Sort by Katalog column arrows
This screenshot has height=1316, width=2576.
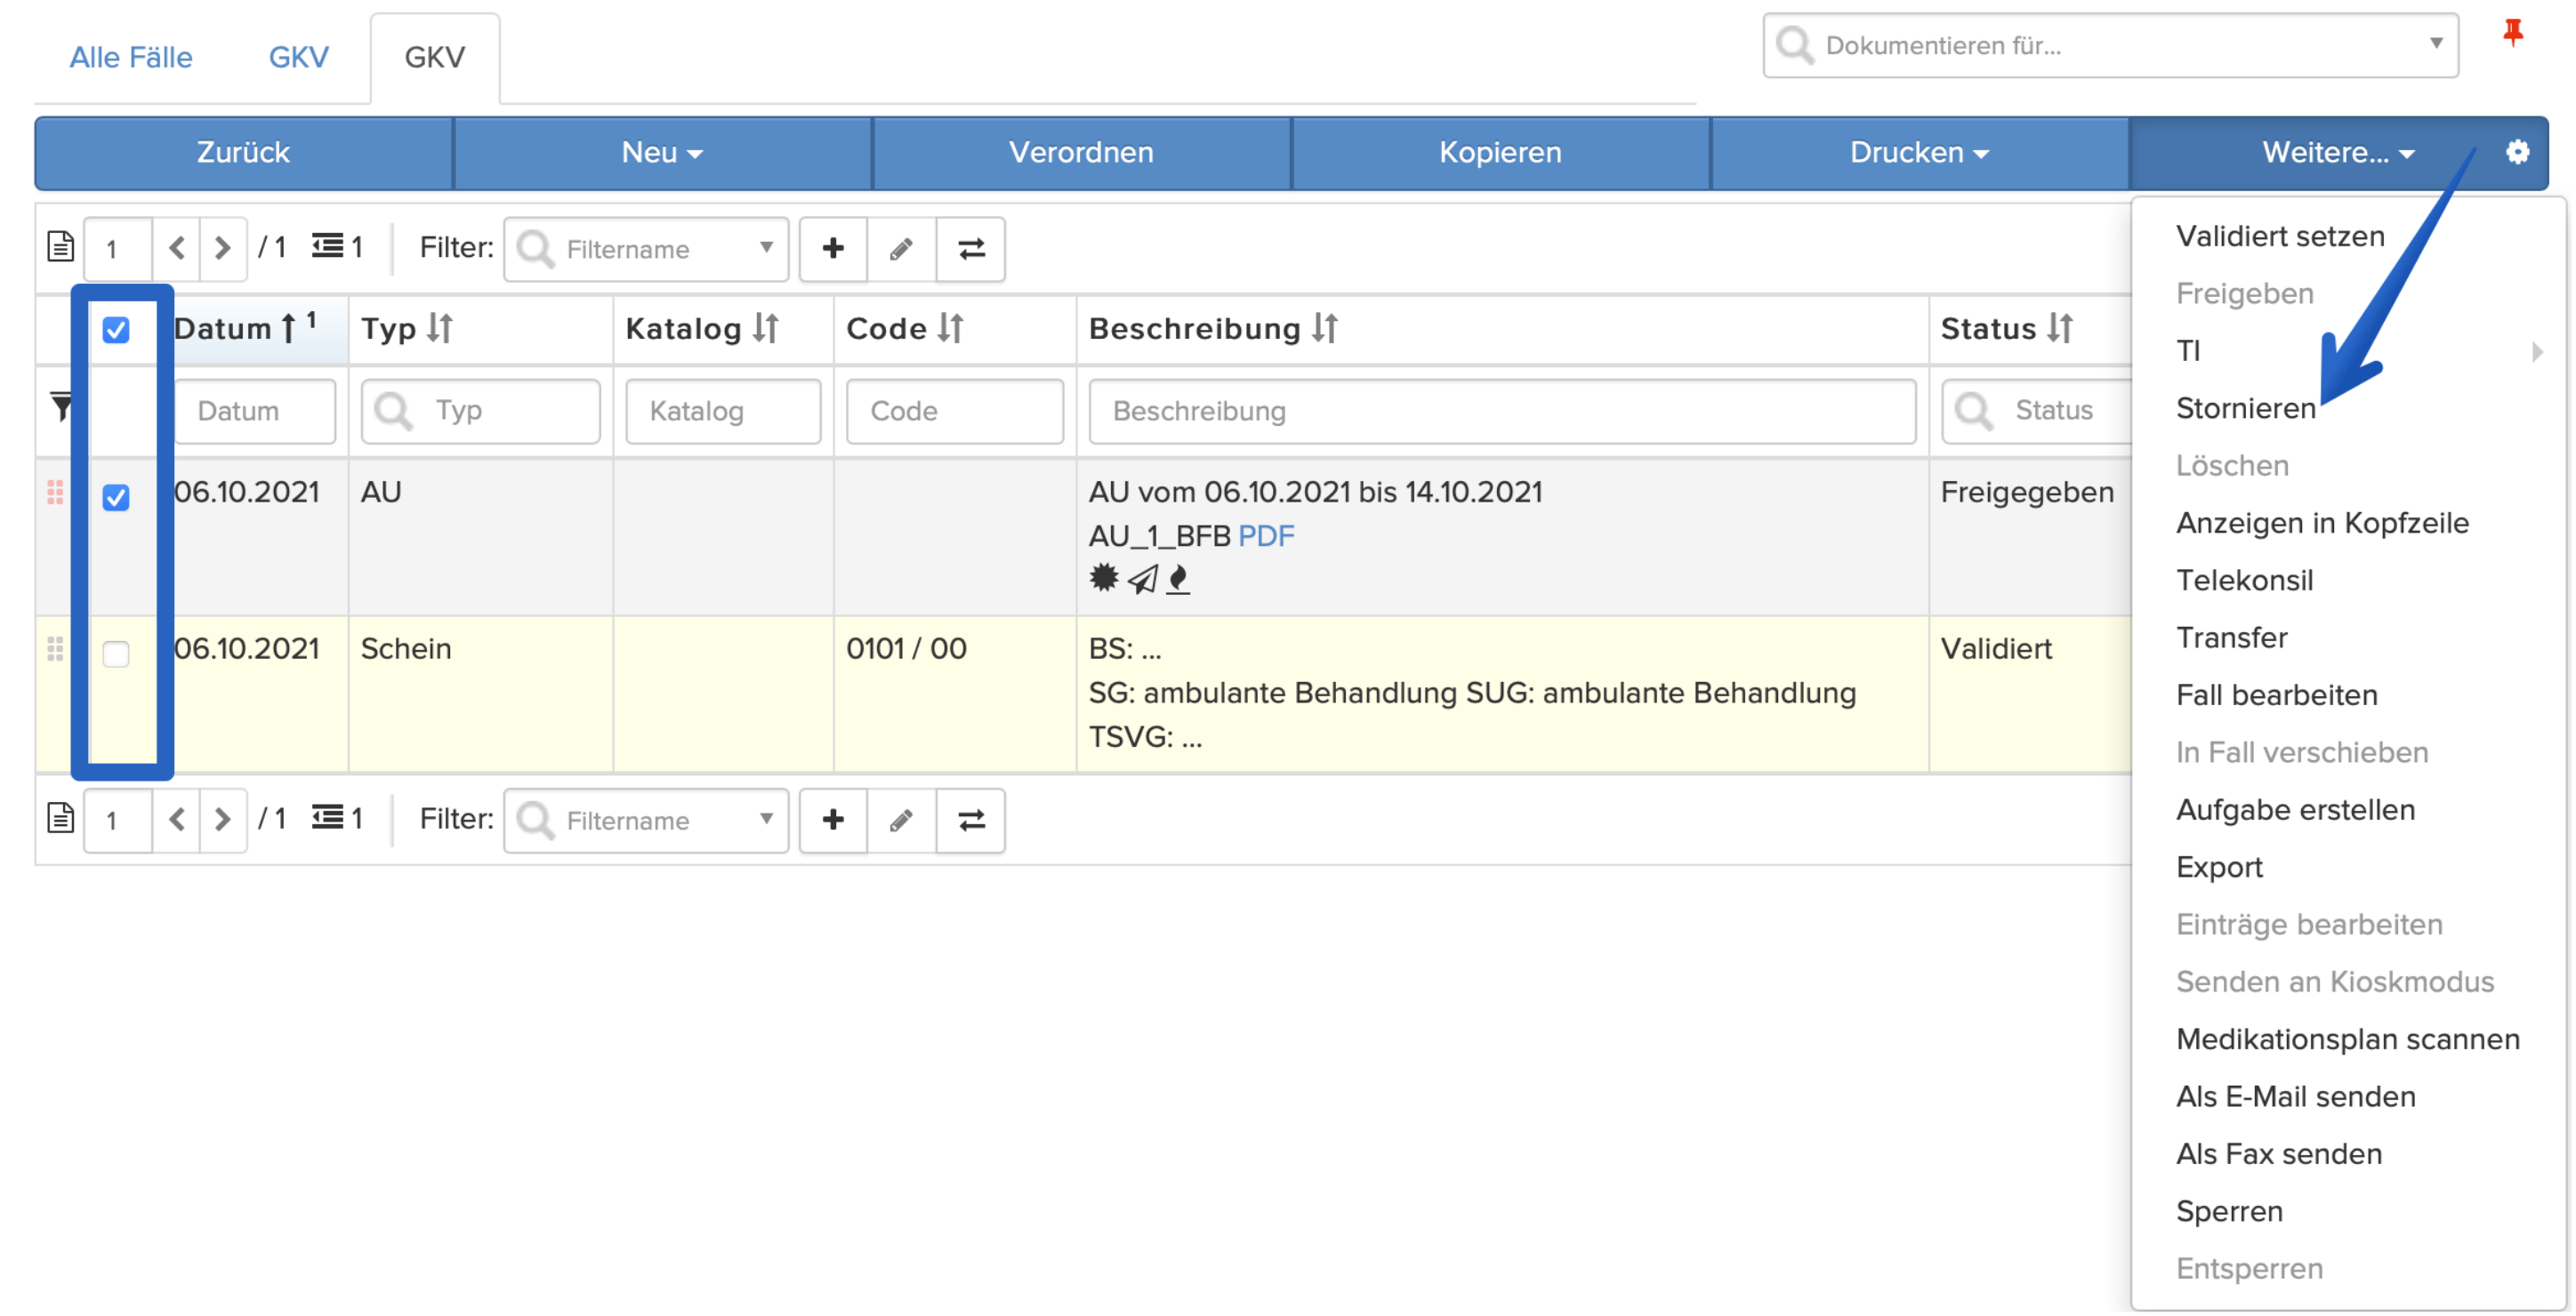click(765, 328)
